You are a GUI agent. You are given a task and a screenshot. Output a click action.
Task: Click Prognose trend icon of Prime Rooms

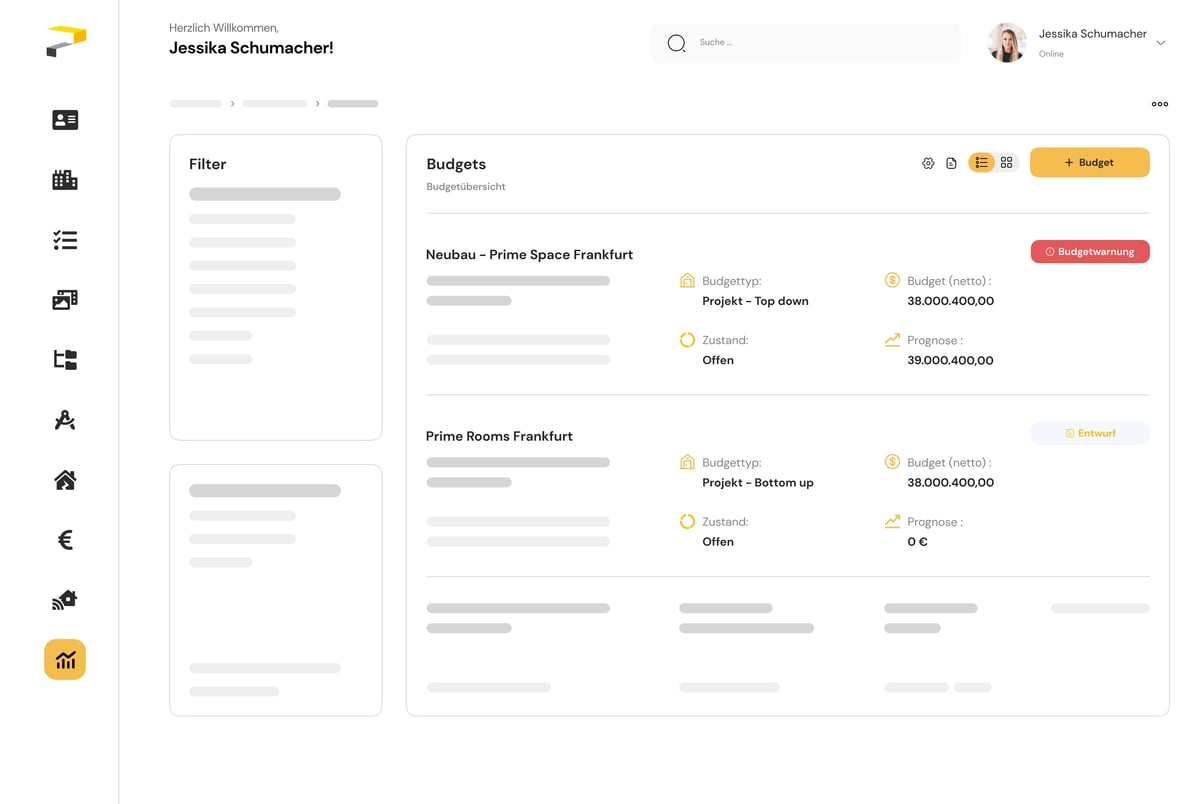892,521
